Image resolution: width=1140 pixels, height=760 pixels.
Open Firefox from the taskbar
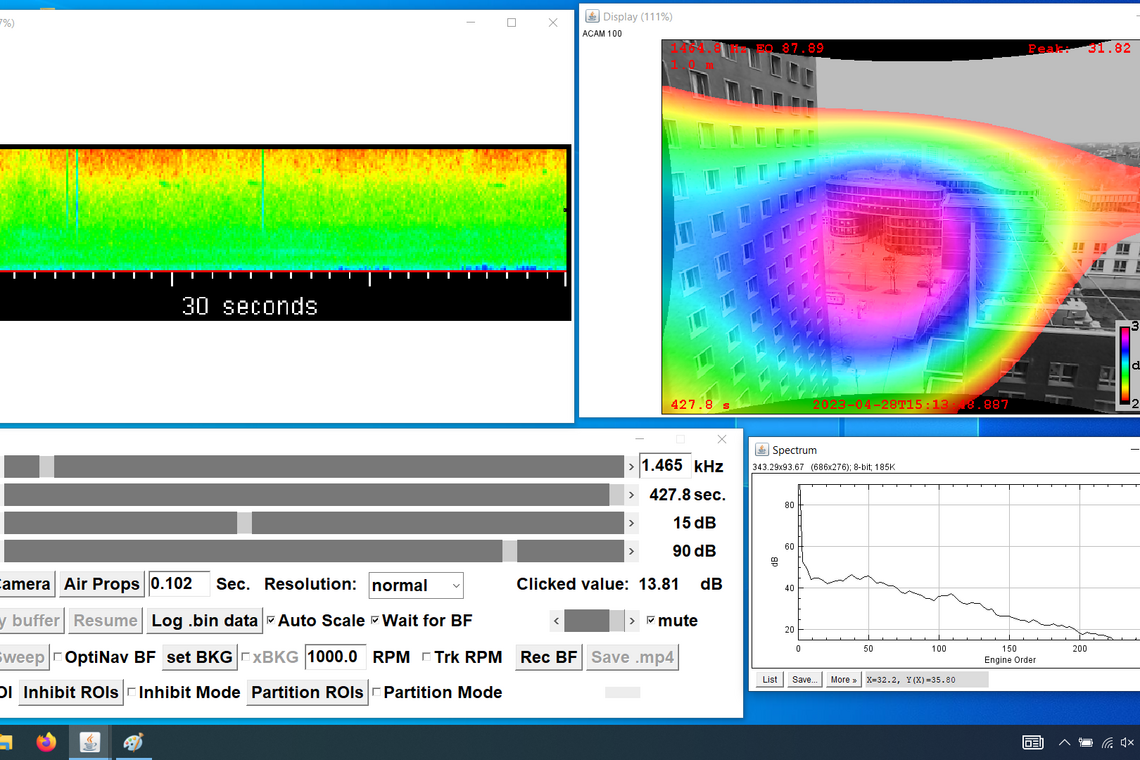46,742
